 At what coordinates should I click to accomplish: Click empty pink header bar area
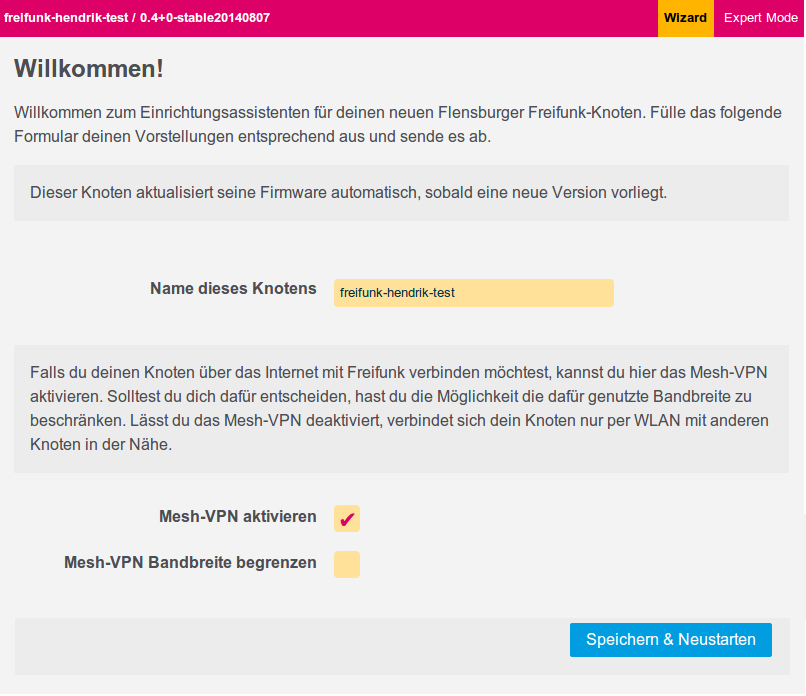(x=460, y=18)
